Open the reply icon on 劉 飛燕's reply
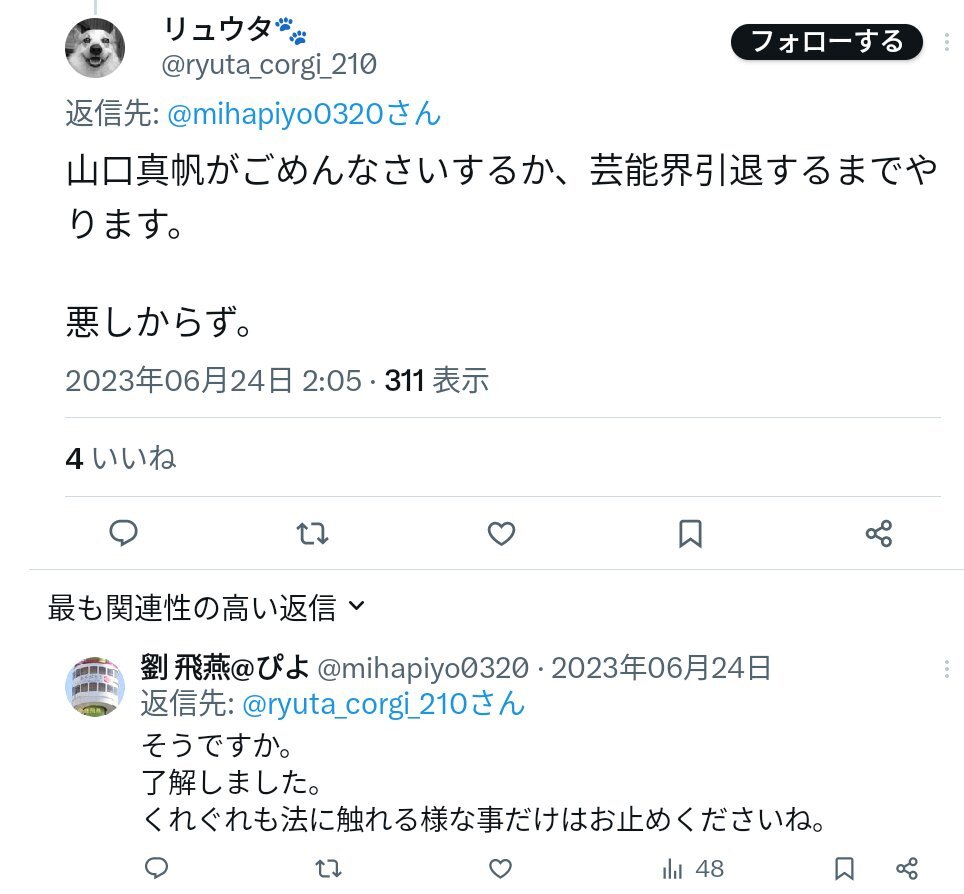Viewport: 964px width, 894px height. [156, 868]
